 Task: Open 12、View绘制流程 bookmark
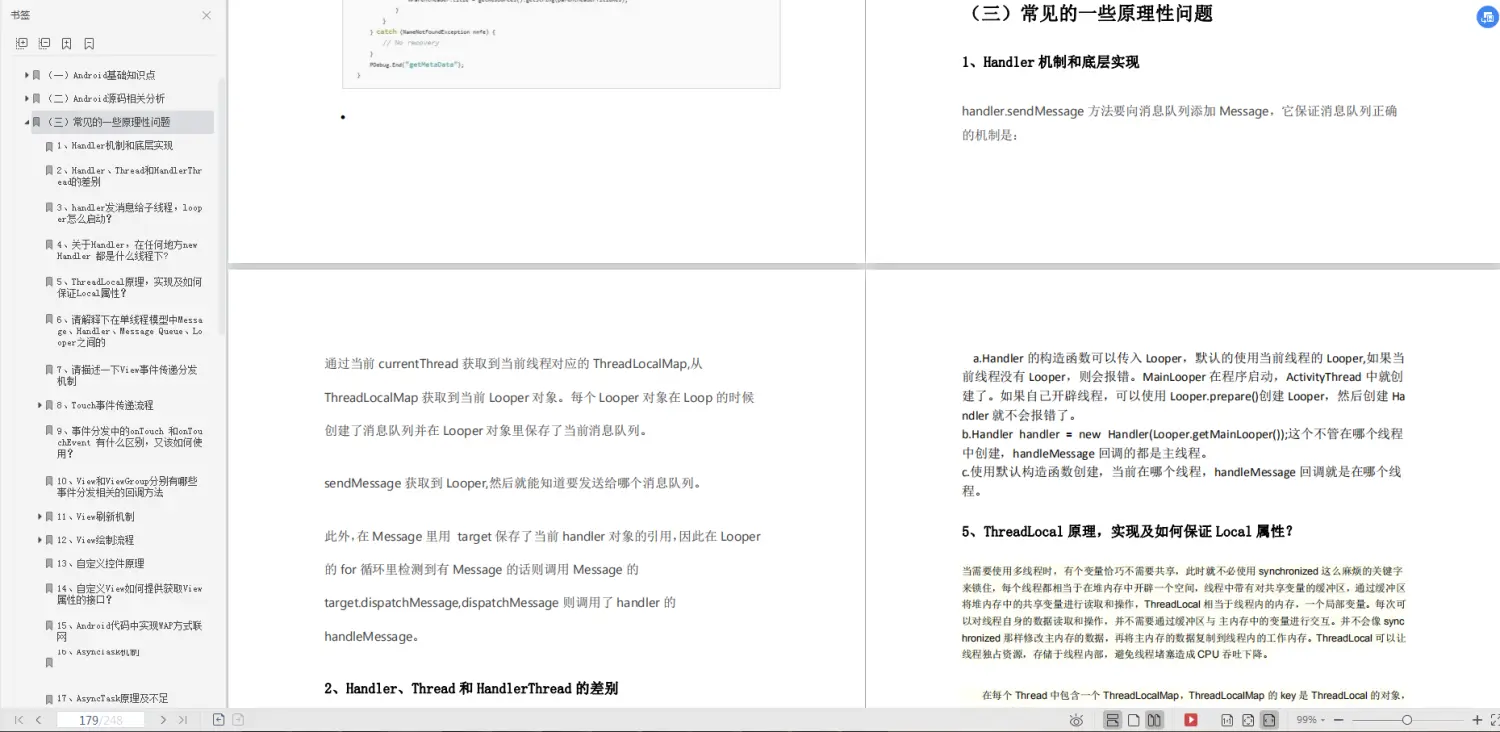(95, 540)
